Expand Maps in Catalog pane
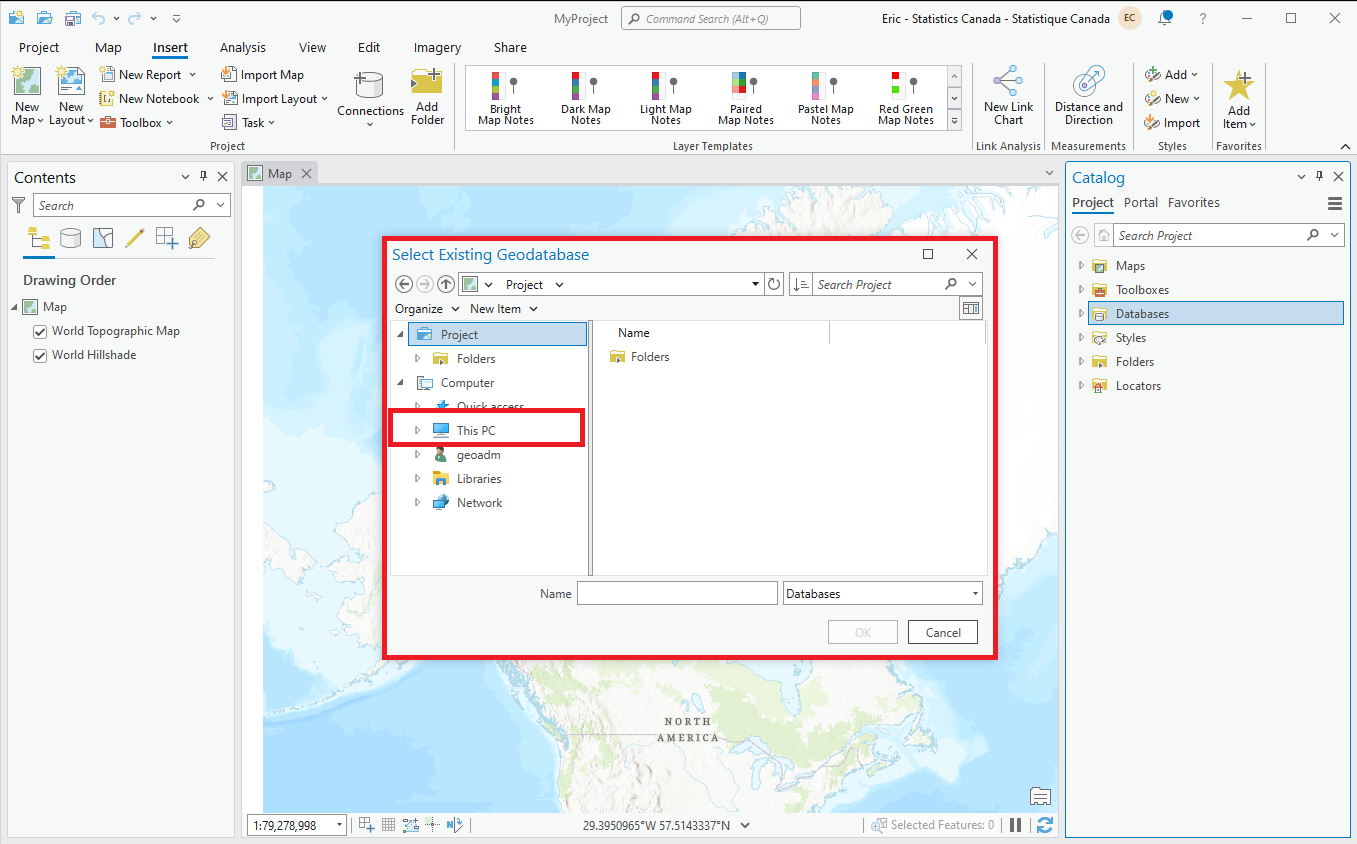 tap(1081, 266)
